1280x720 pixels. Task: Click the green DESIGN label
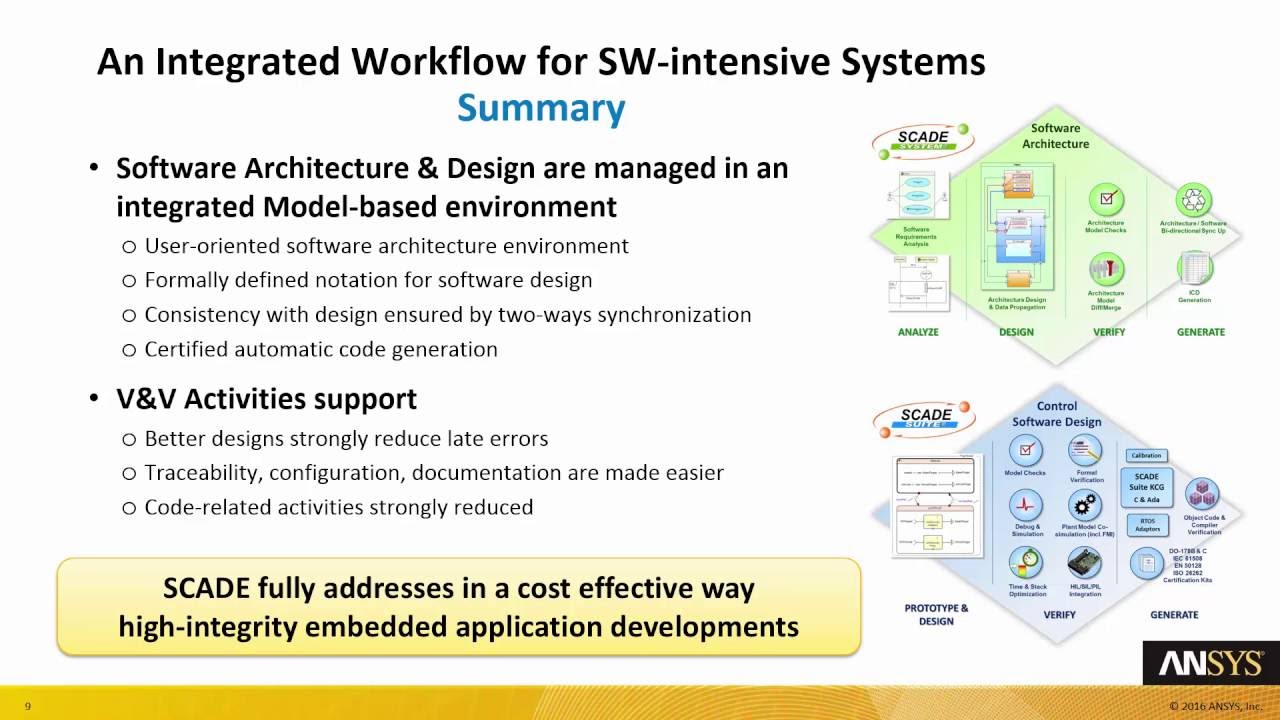tap(1017, 332)
